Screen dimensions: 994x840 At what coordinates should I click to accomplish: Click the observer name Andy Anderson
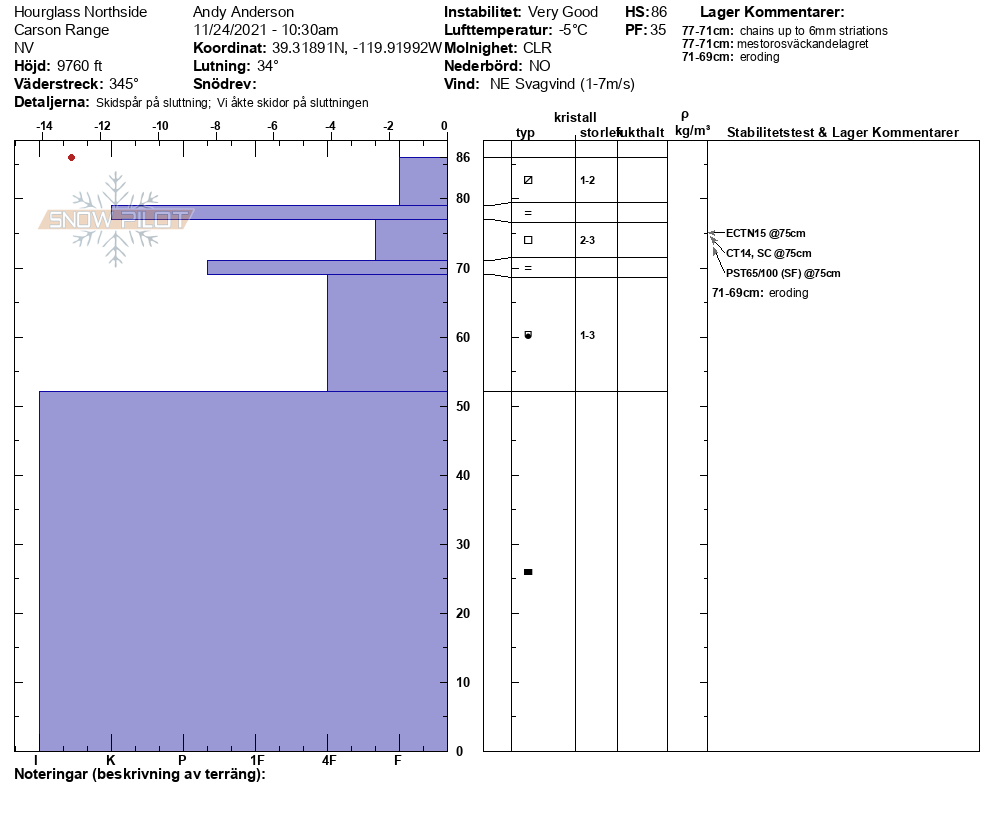click(243, 12)
